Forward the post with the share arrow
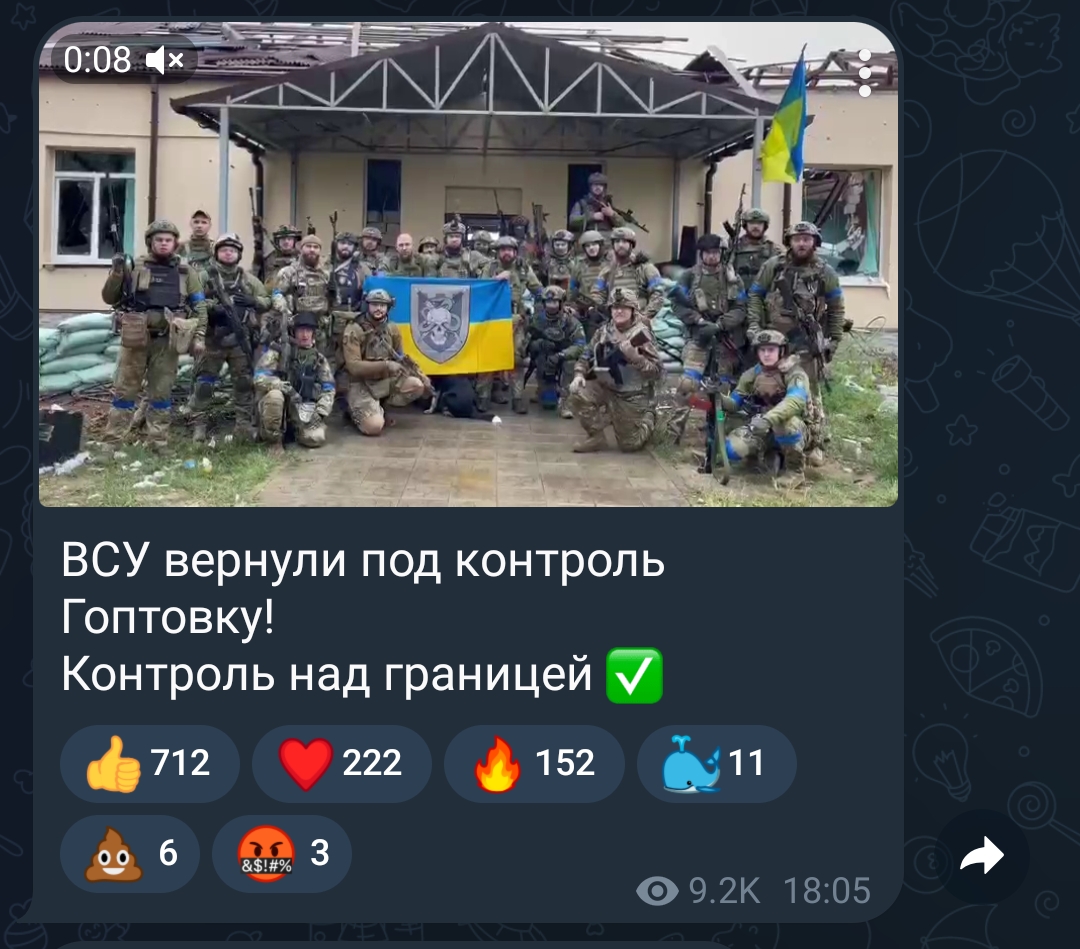The height and width of the screenshot is (949, 1080). 982,857
